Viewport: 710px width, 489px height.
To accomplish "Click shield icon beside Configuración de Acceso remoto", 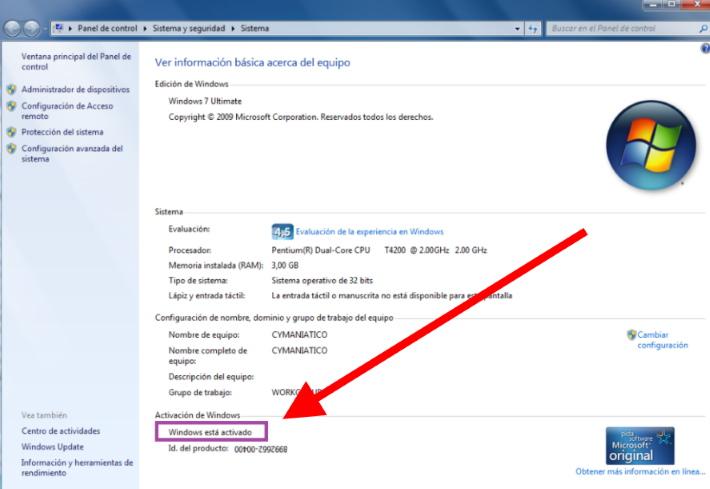I will pyautogui.click(x=12, y=106).
